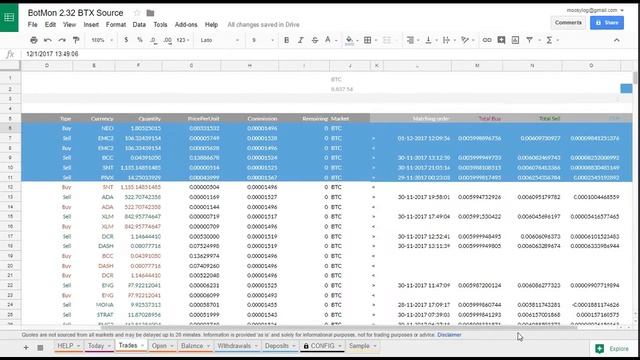
Task: Format as percent
Action: pos(140,40)
